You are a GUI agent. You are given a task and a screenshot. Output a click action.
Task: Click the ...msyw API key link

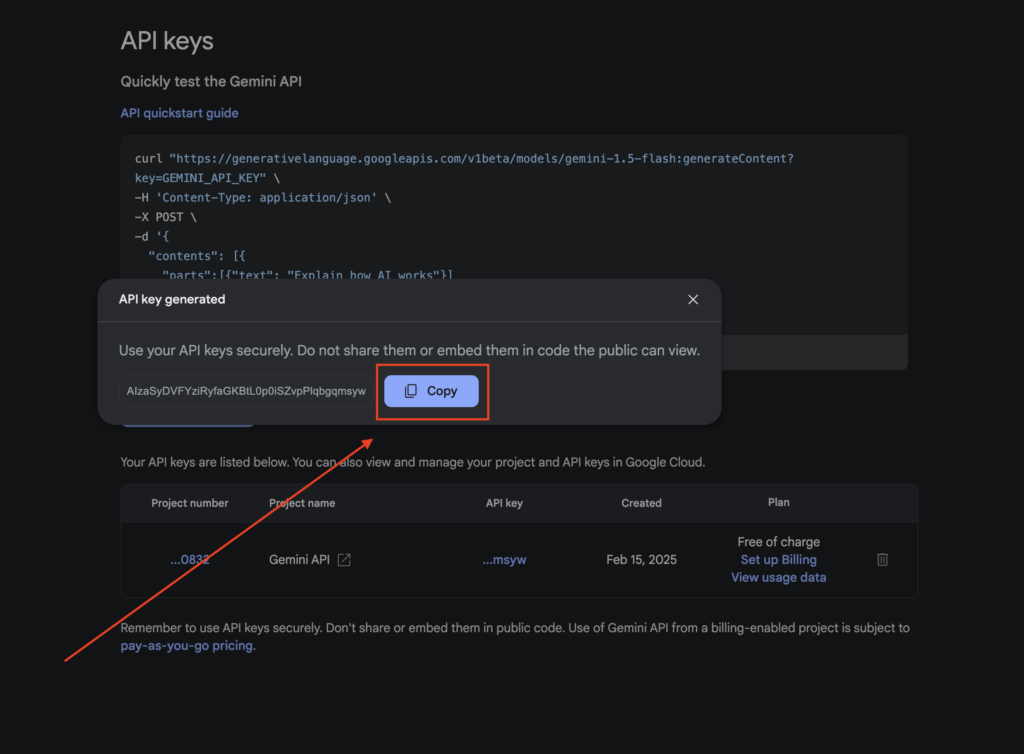(x=504, y=559)
